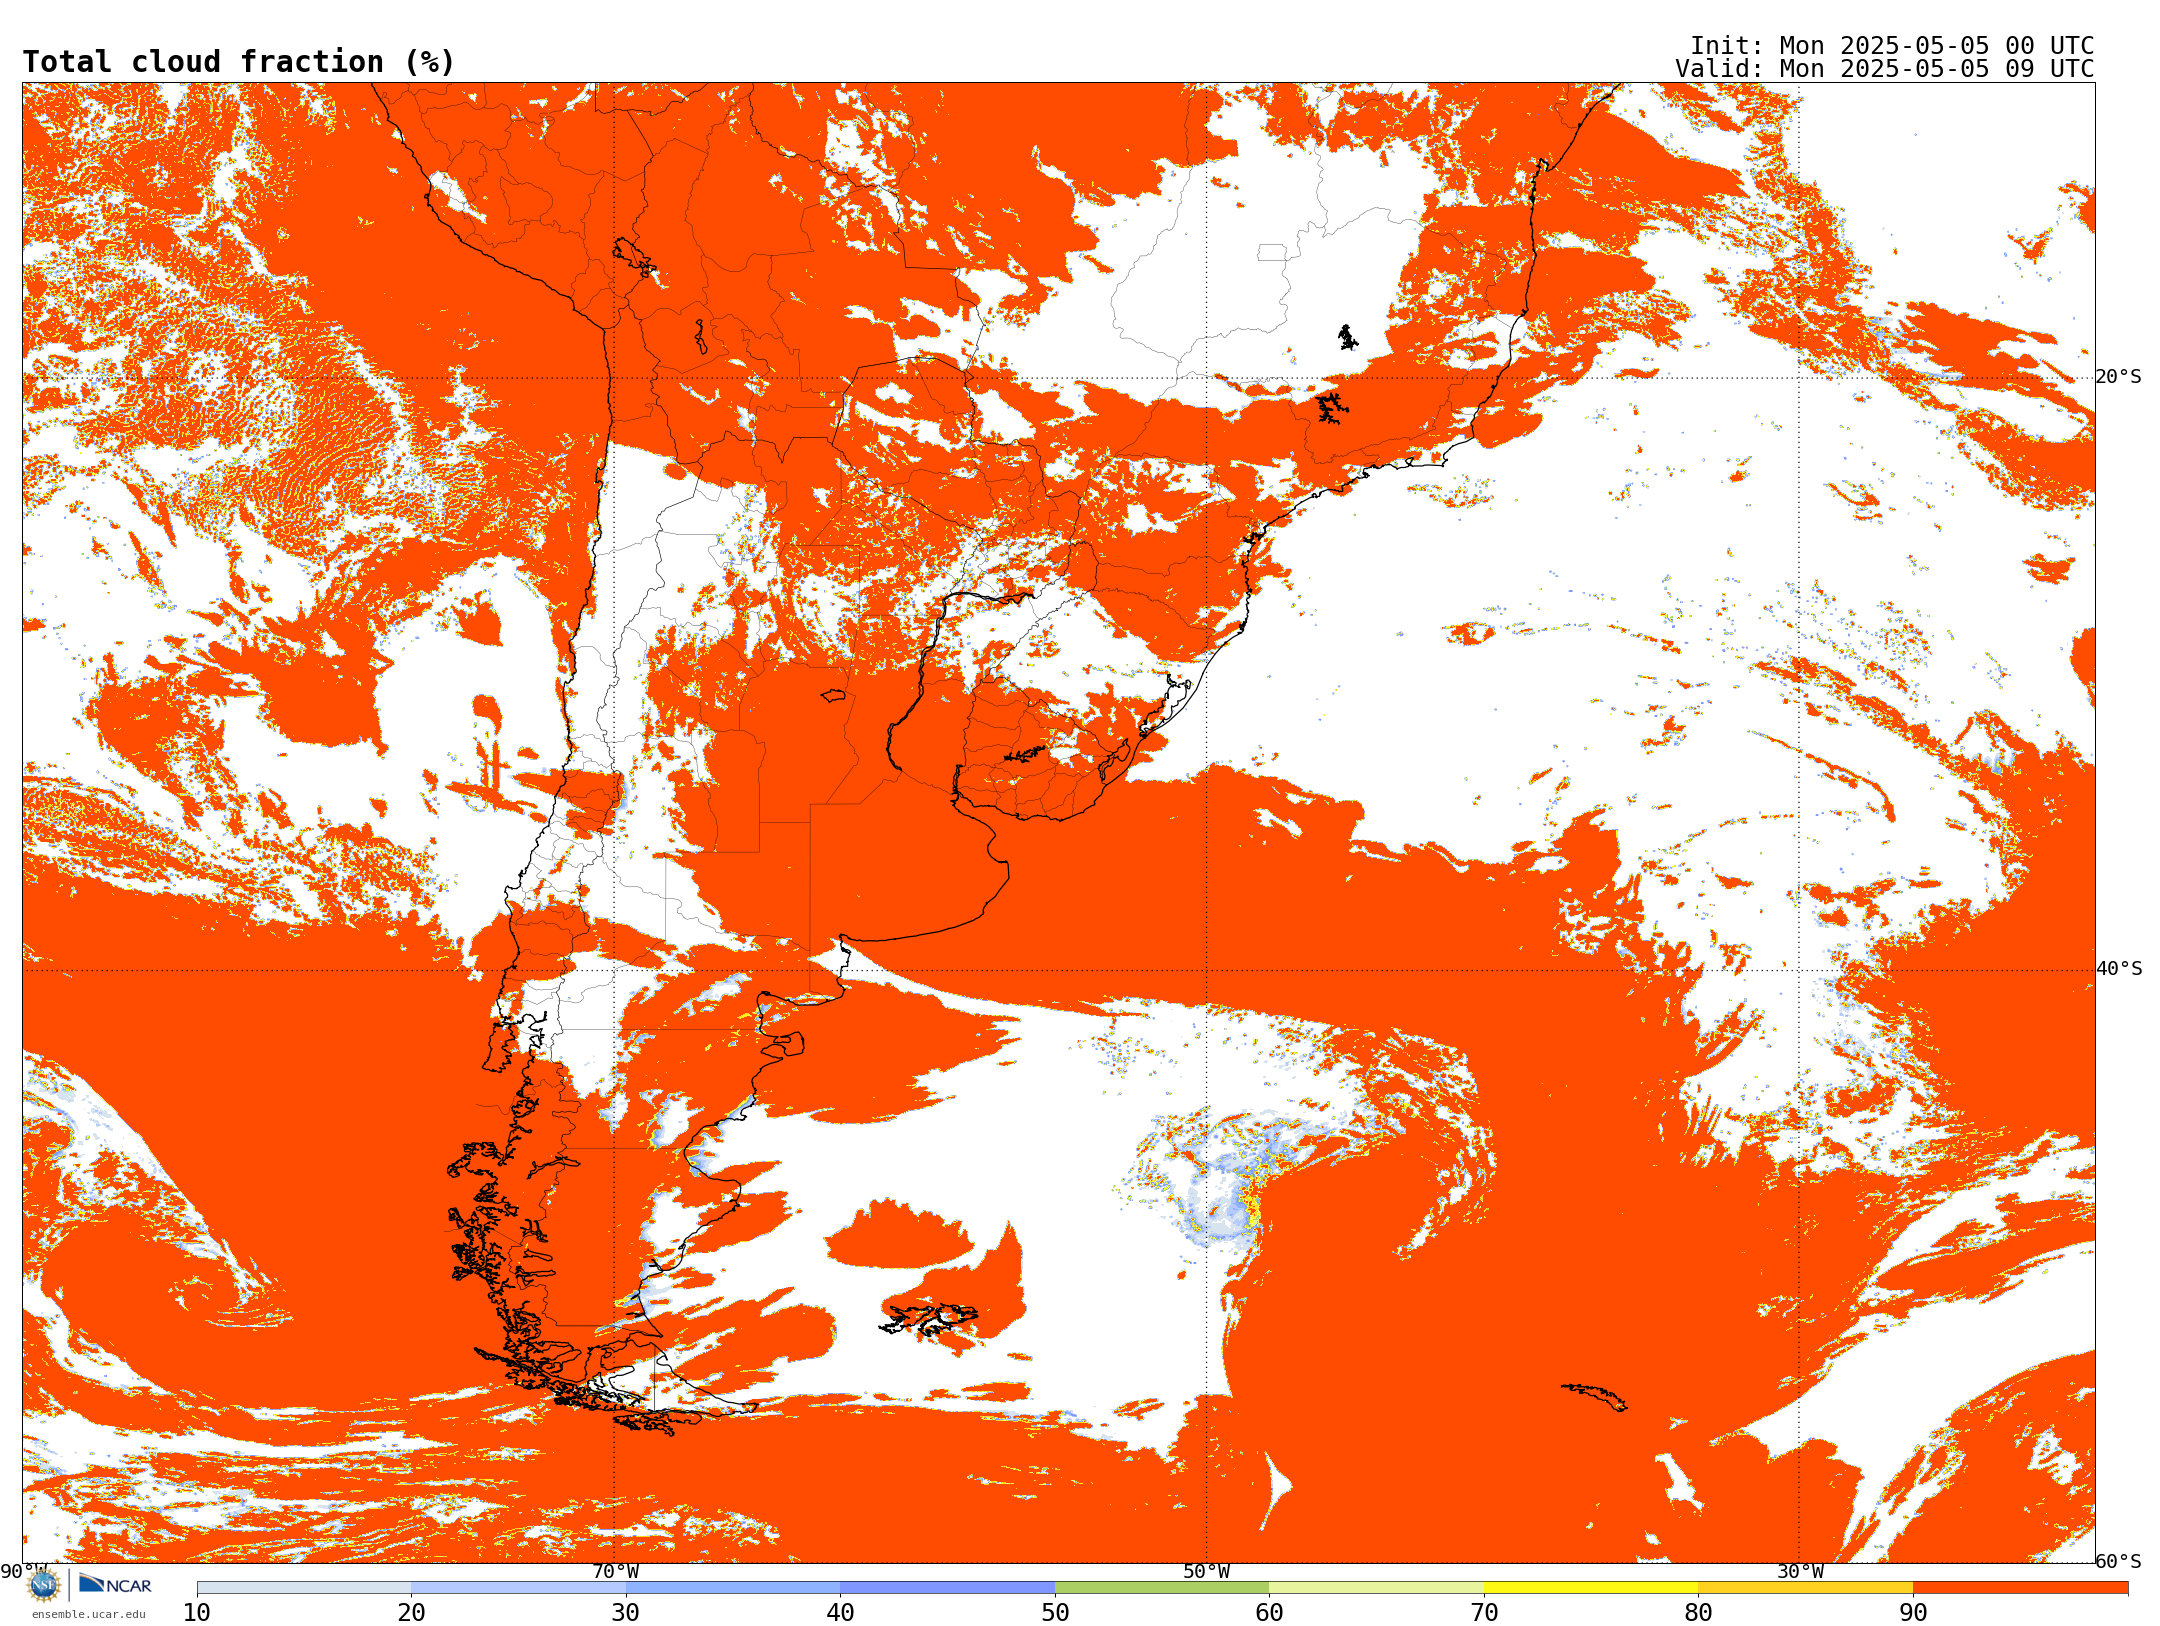The image size is (2160, 1626).
Task: Click the colorbar tick label '10'
Action: 197,1613
